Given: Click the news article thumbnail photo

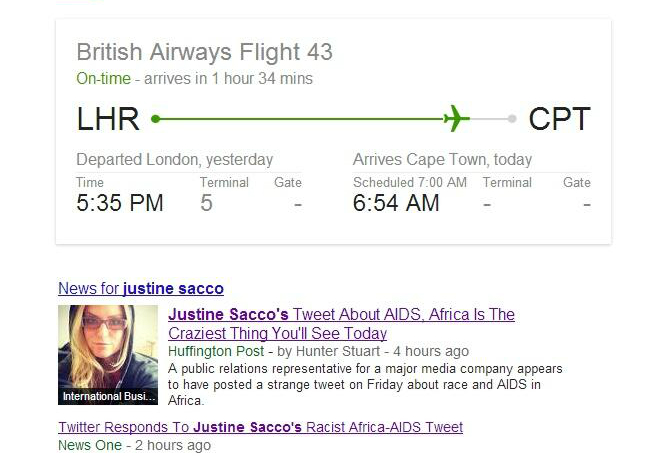Looking at the screenshot, I should (108, 347).
